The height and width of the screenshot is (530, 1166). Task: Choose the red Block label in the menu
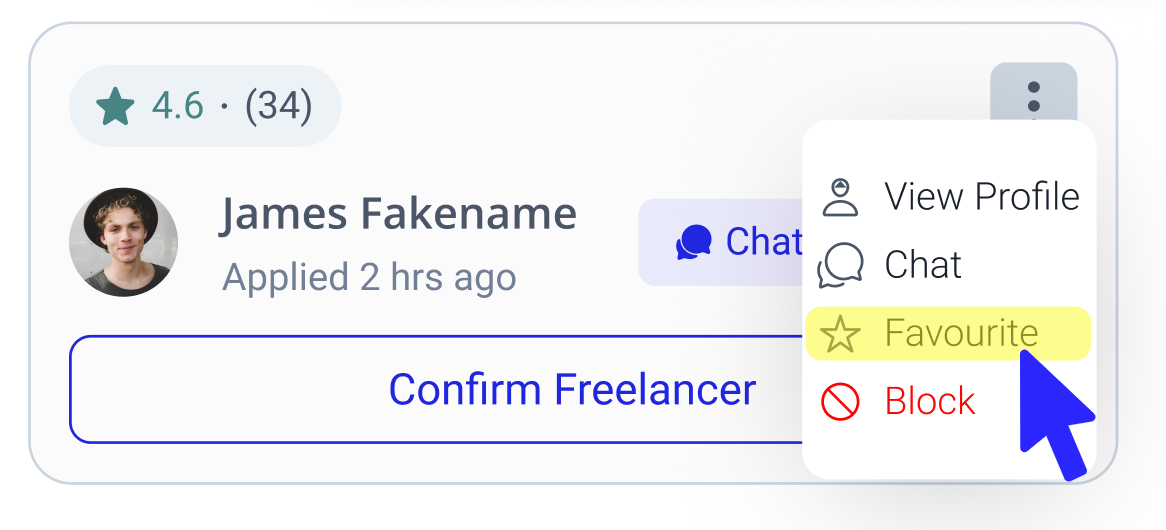(929, 401)
